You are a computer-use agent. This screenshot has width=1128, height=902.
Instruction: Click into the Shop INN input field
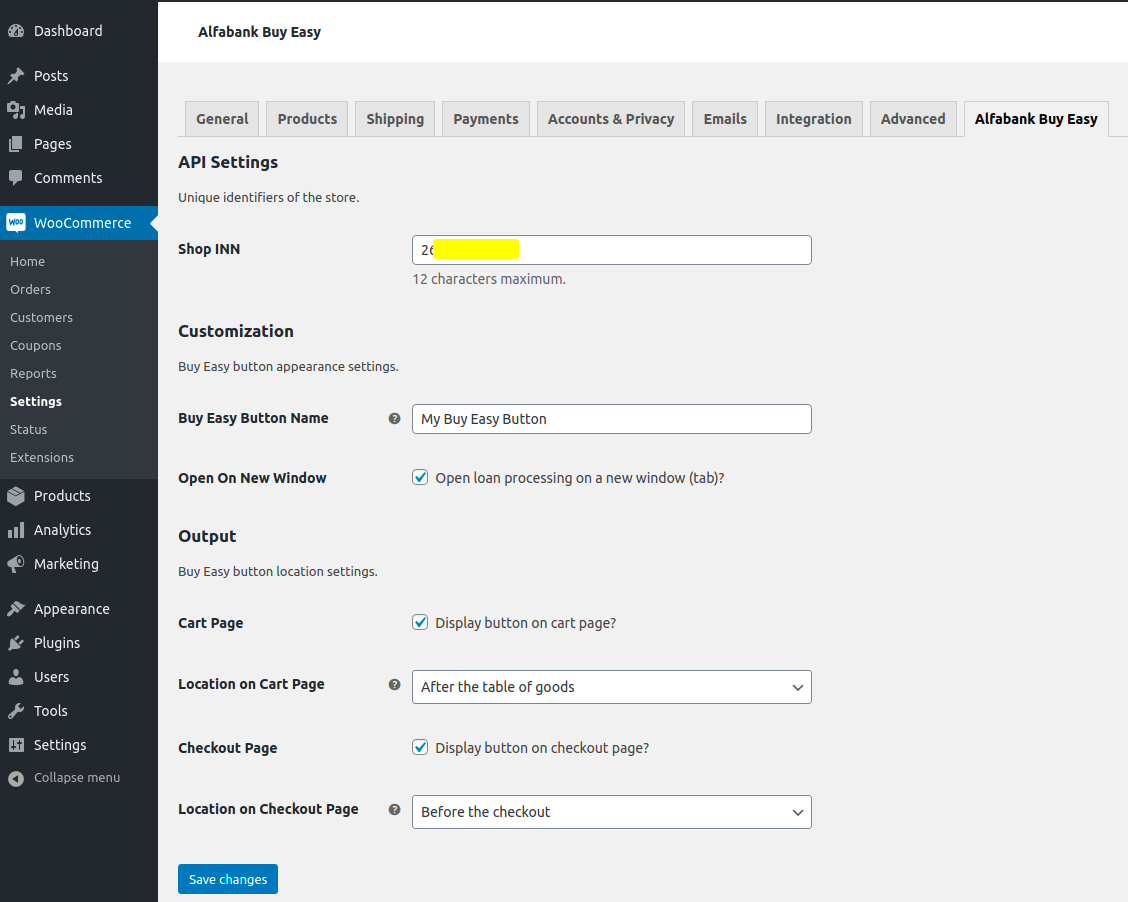coord(611,250)
